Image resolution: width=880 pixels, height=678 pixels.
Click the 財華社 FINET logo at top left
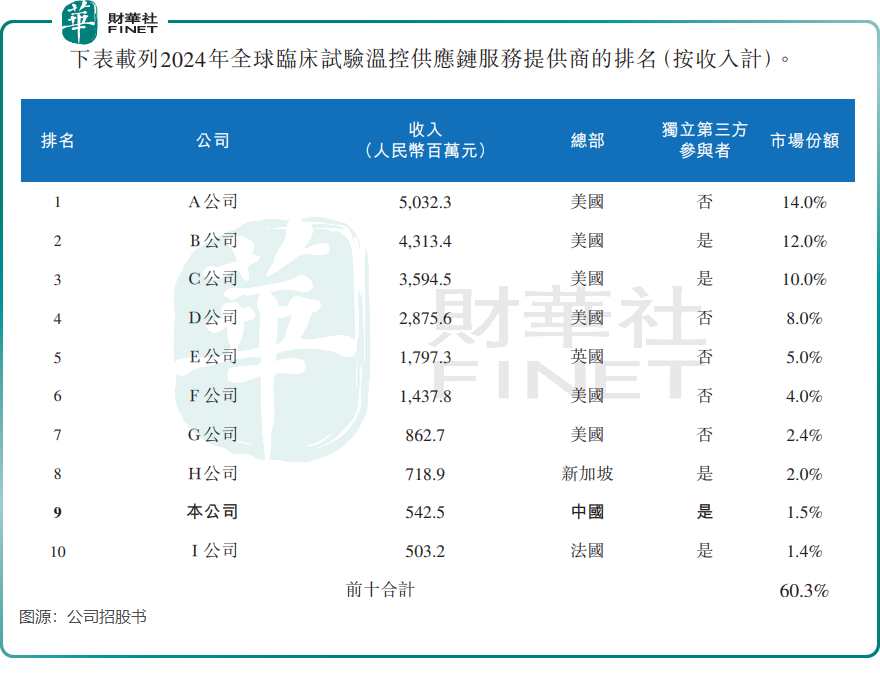(x=108, y=21)
